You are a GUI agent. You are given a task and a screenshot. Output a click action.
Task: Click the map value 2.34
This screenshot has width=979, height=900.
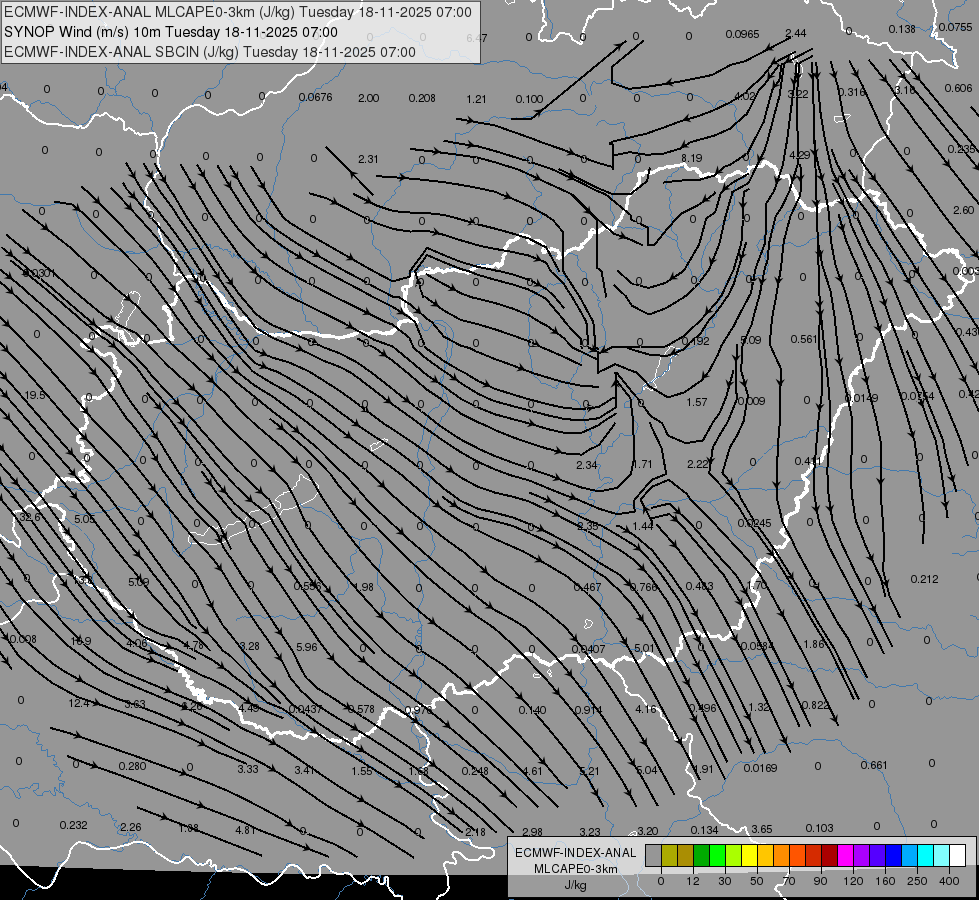[586, 465]
